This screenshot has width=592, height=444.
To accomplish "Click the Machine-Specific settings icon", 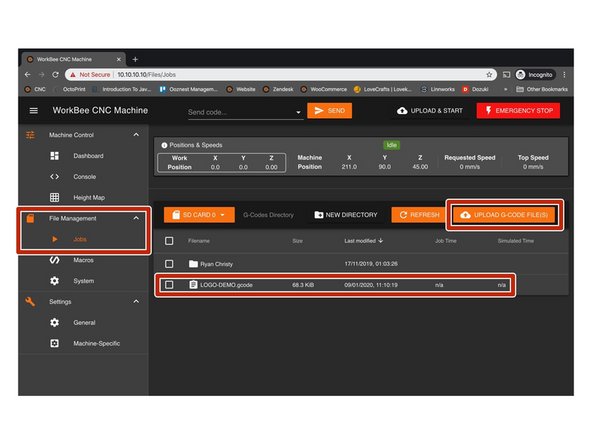I will coord(54,343).
